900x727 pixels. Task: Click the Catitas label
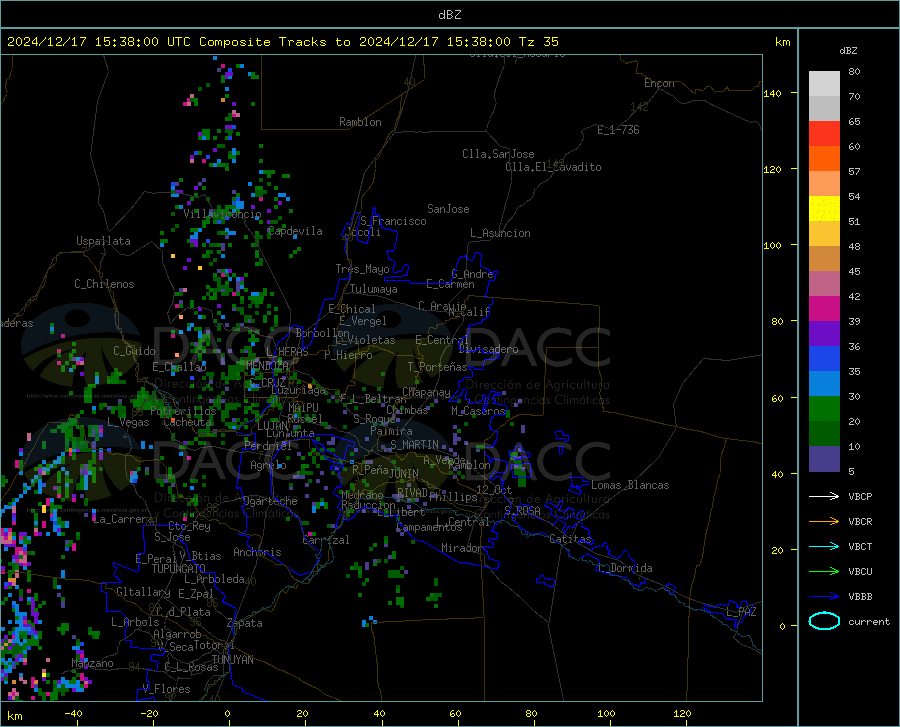570,539
